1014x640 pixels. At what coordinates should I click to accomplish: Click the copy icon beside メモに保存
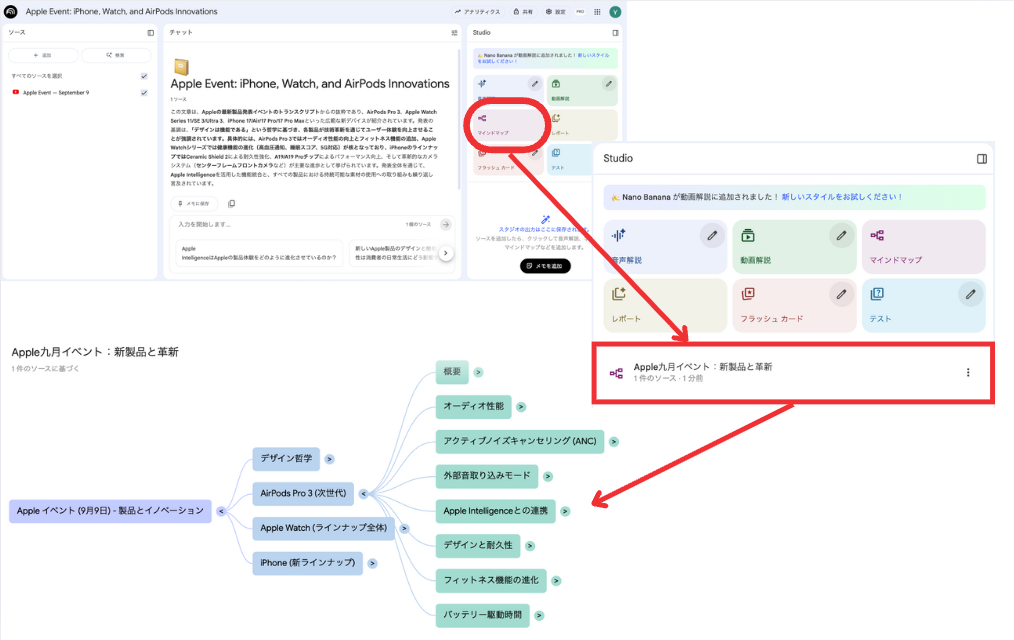coord(231,203)
